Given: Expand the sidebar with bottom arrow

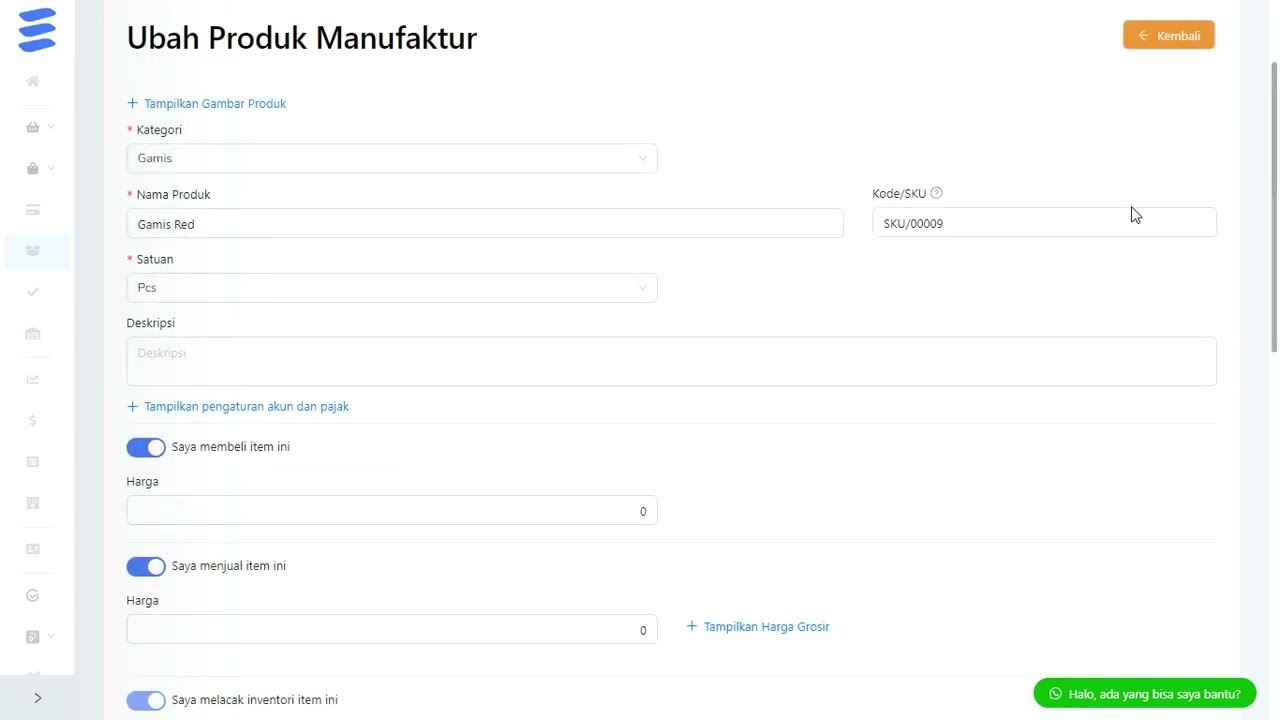Looking at the screenshot, I should (37, 698).
